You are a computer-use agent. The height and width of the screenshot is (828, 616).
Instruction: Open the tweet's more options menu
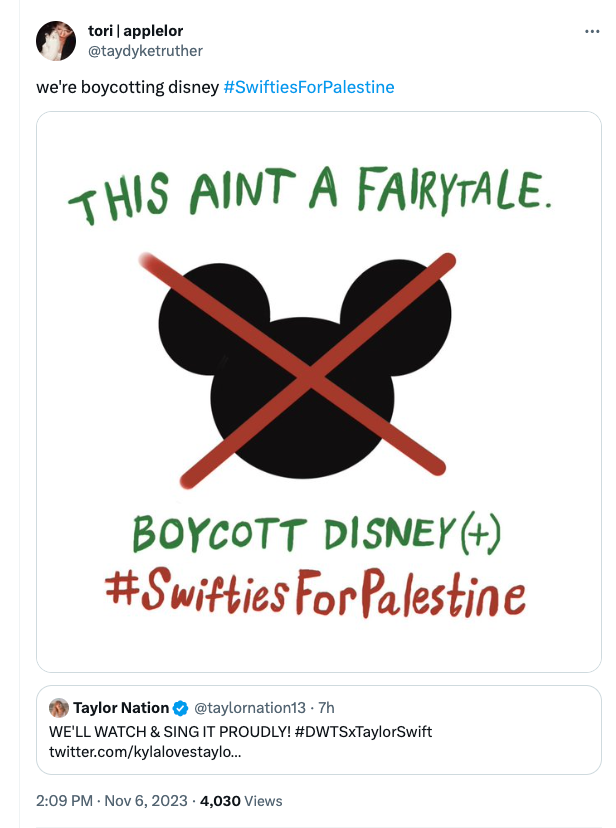coord(592,32)
